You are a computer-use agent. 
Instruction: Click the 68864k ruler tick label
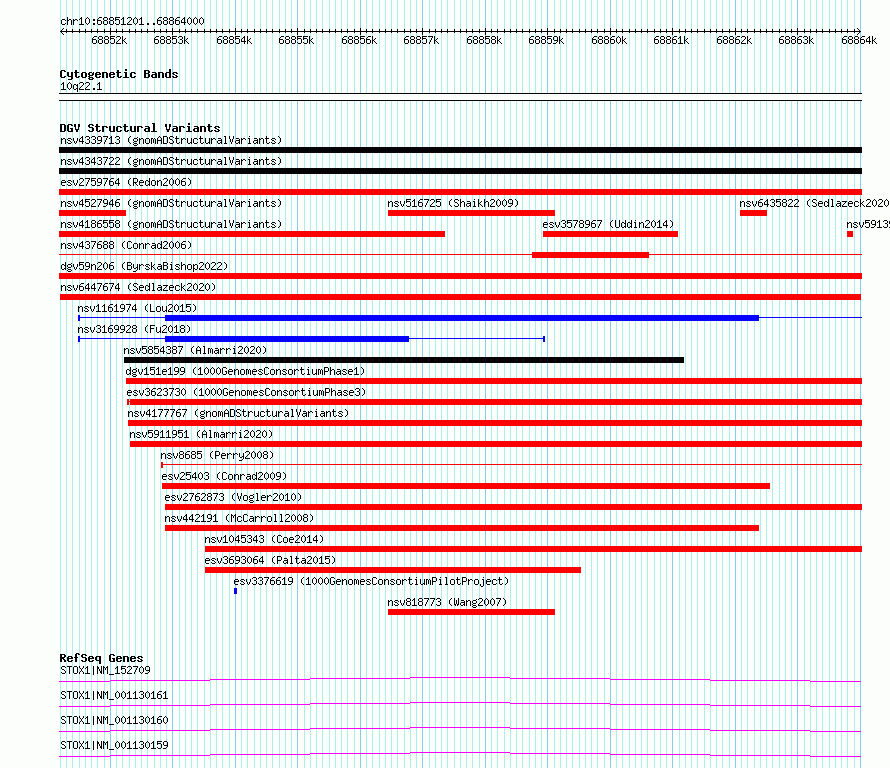tap(859, 40)
